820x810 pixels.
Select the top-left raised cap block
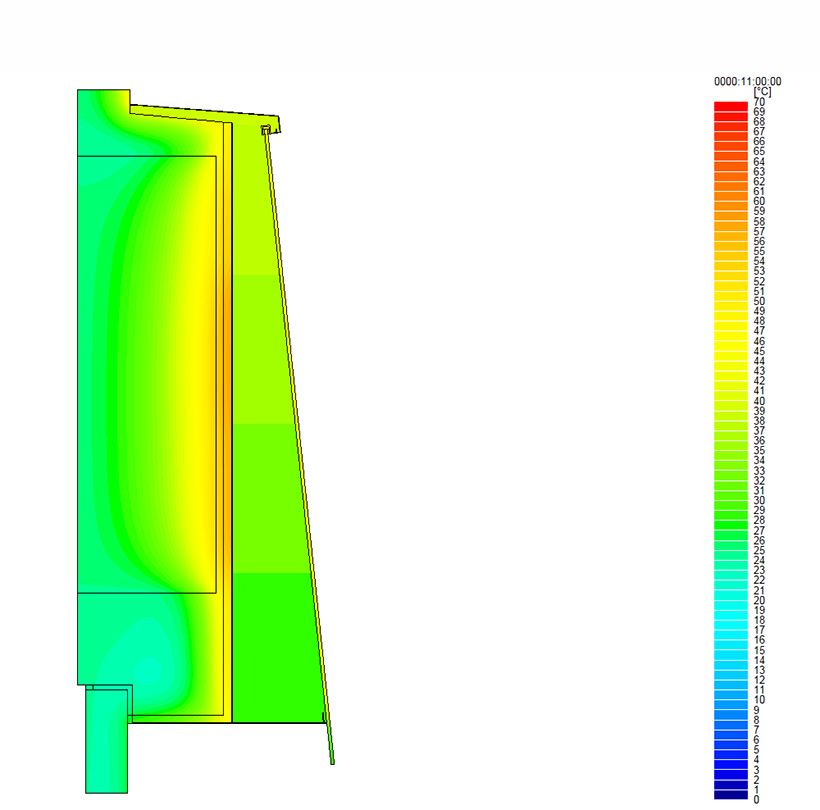coord(103,102)
